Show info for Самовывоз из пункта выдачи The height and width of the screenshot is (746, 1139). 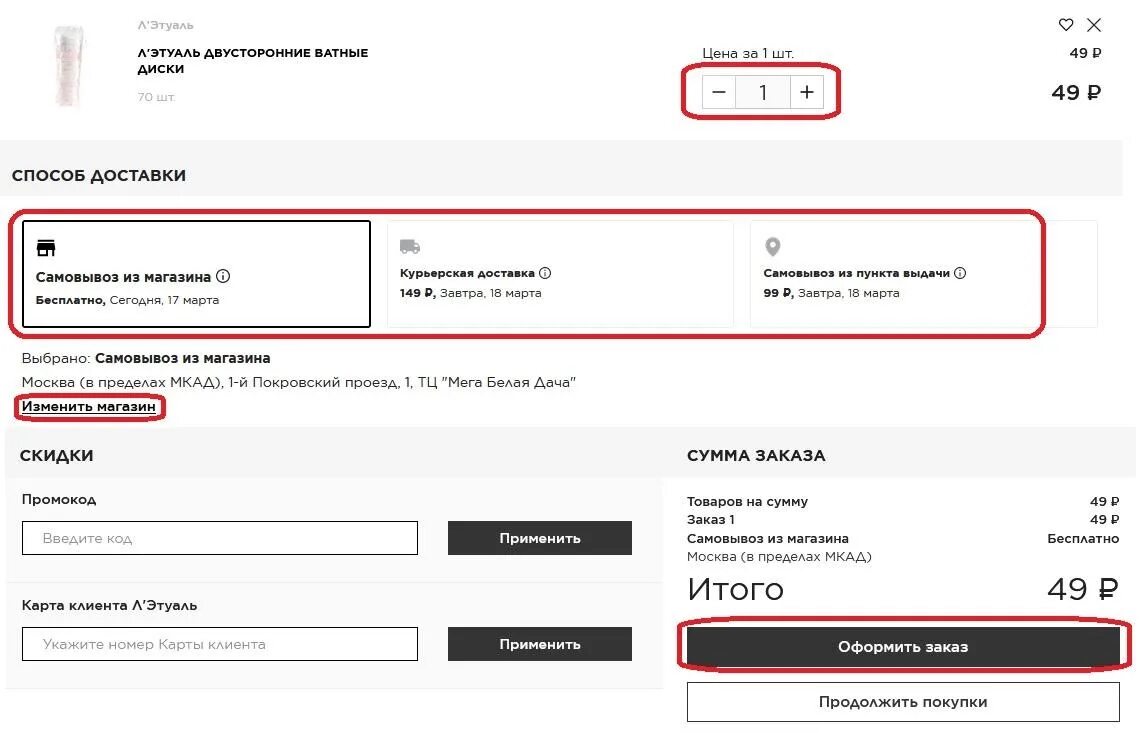pyautogui.click(x=960, y=273)
